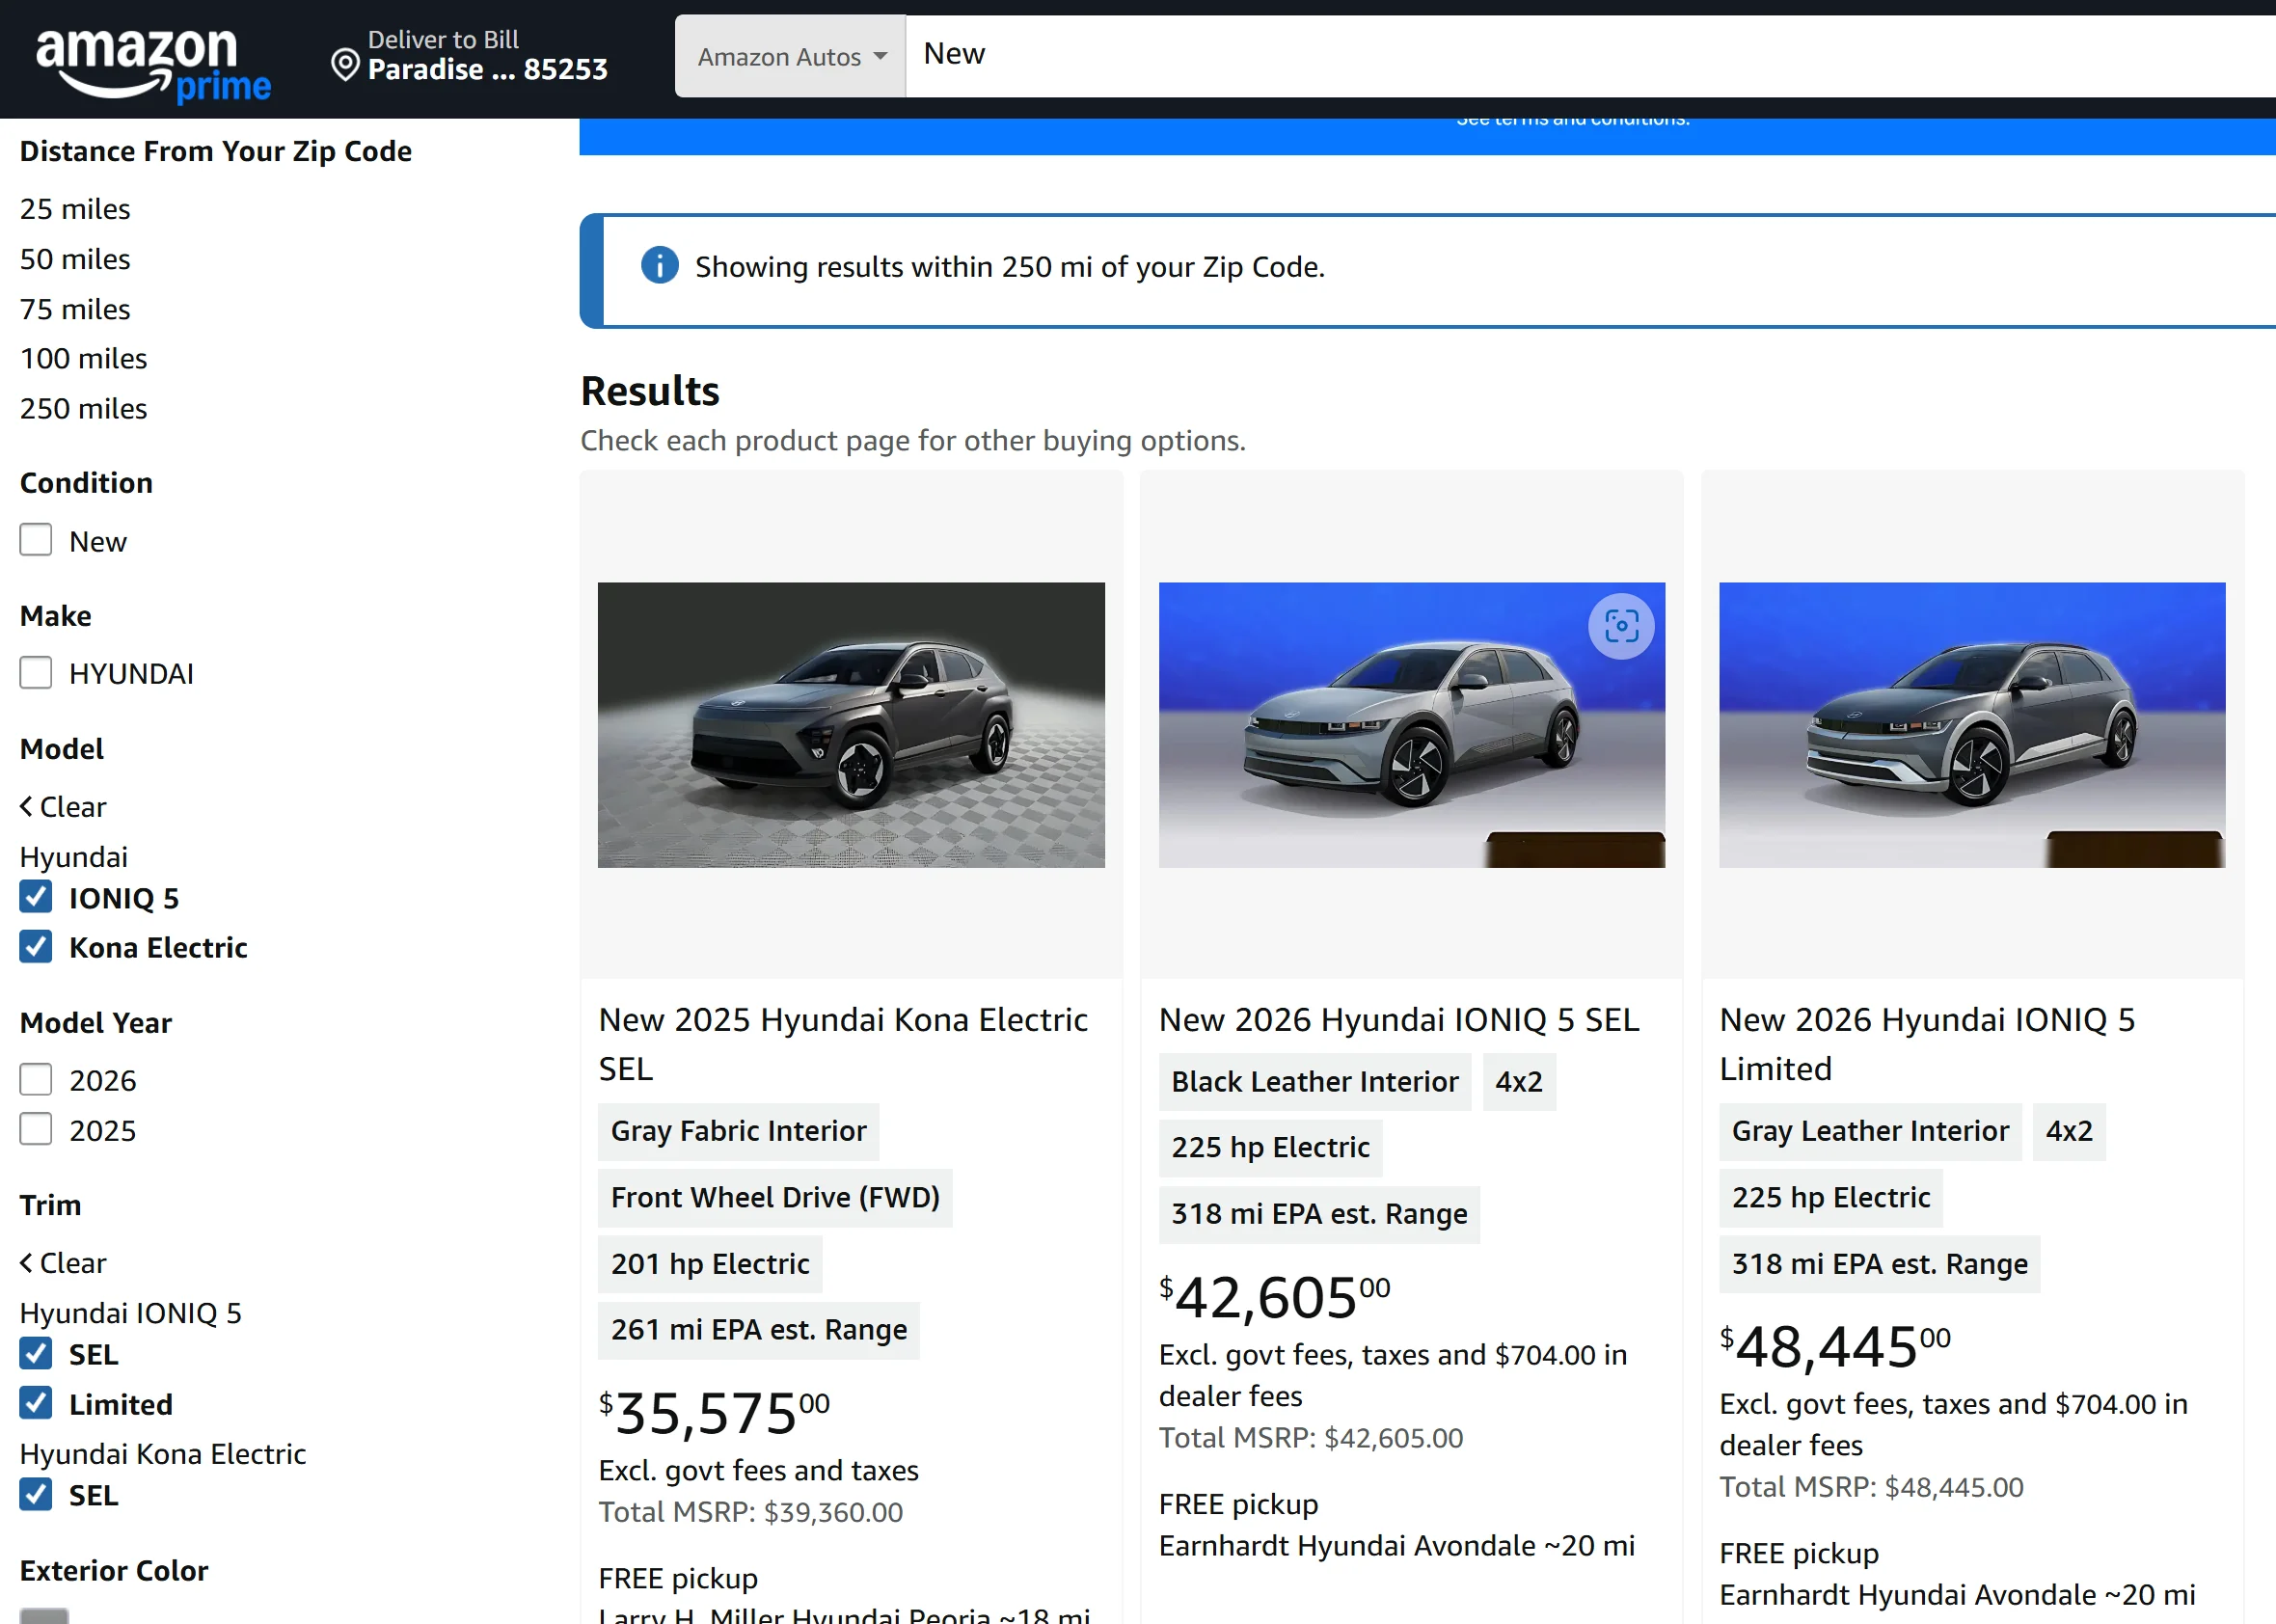The image size is (2276, 1624).
Task: Change delivery address Paradise 85253
Action: click(487, 55)
